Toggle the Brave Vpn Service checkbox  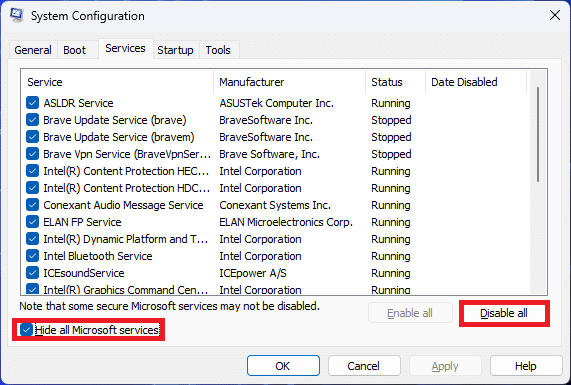32,154
